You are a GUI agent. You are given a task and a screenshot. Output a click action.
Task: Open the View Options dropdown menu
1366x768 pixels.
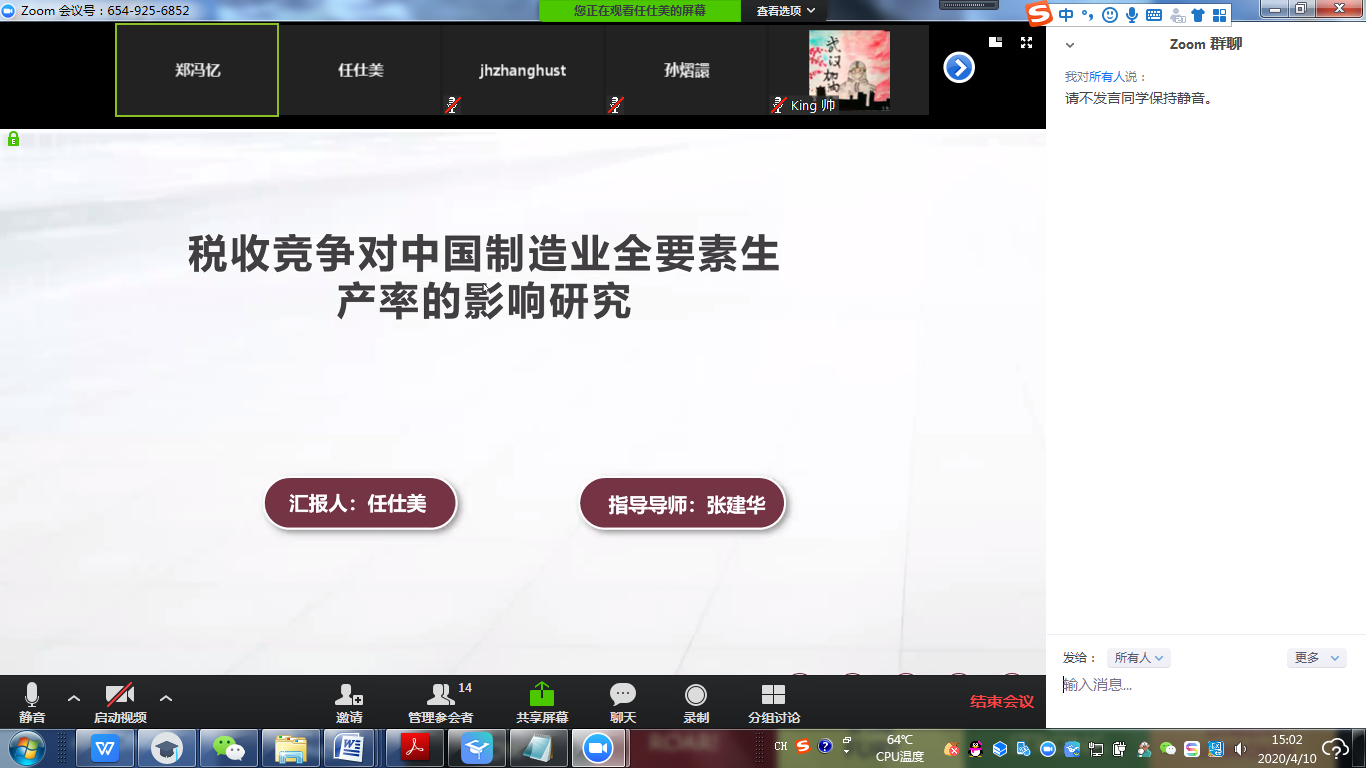pyautogui.click(x=785, y=11)
